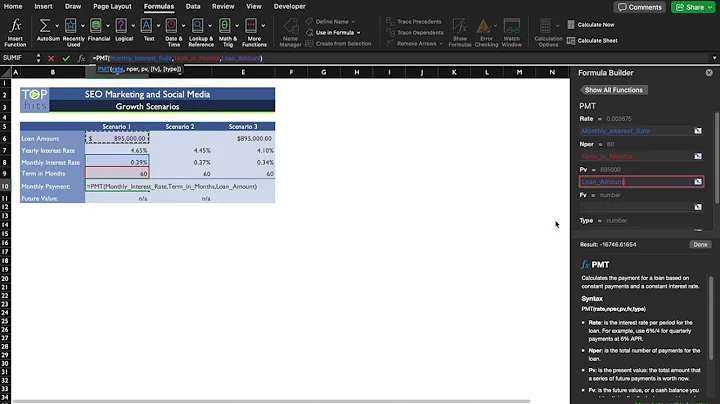Click the select-all corner of grid

click(x=6, y=72)
